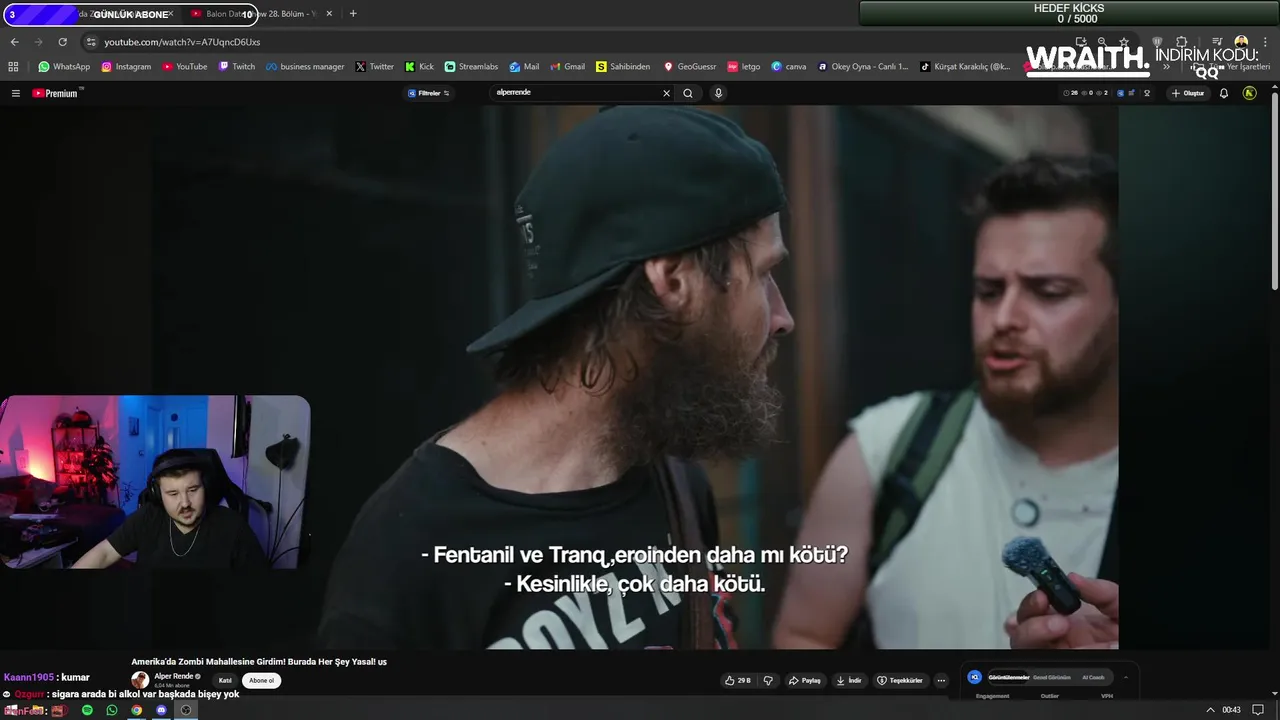The height and width of the screenshot is (720, 1280).
Task: Open the Twitter bookmark
Action: pyautogui.click(x=374, y=67)
